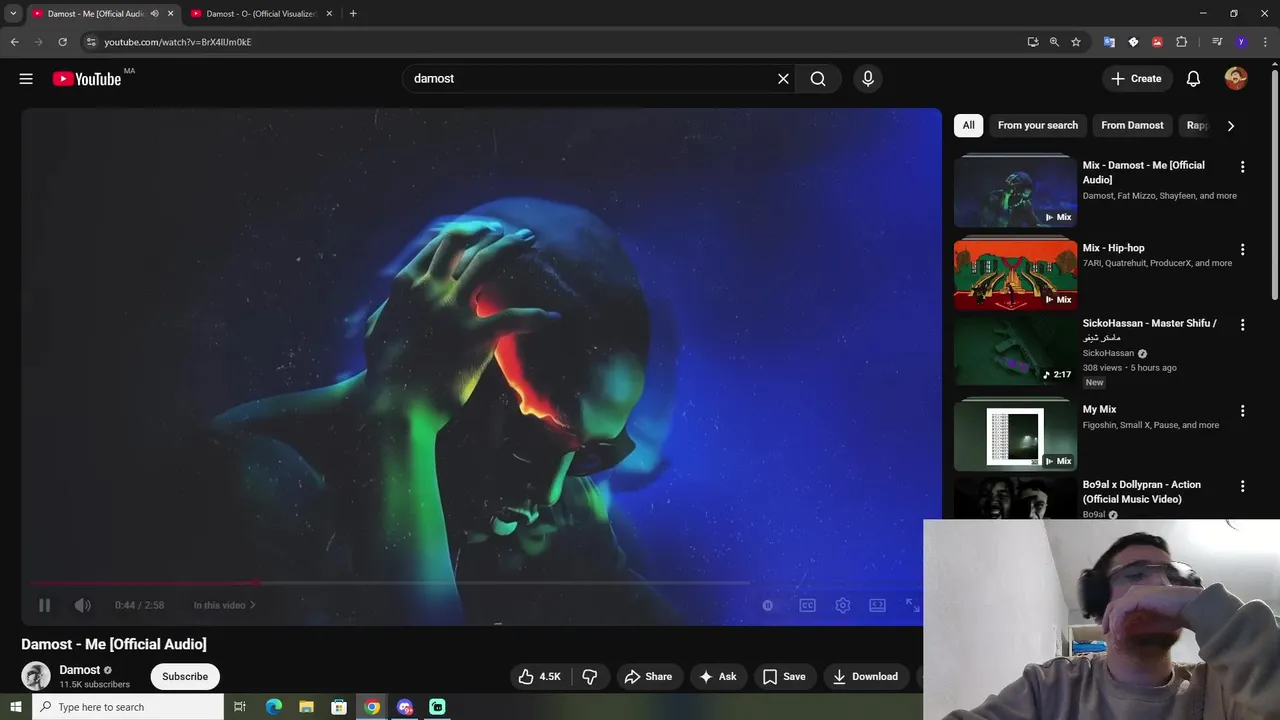Like this video
This screenshot has height=720, width=1280.
(x=539, y=677)
